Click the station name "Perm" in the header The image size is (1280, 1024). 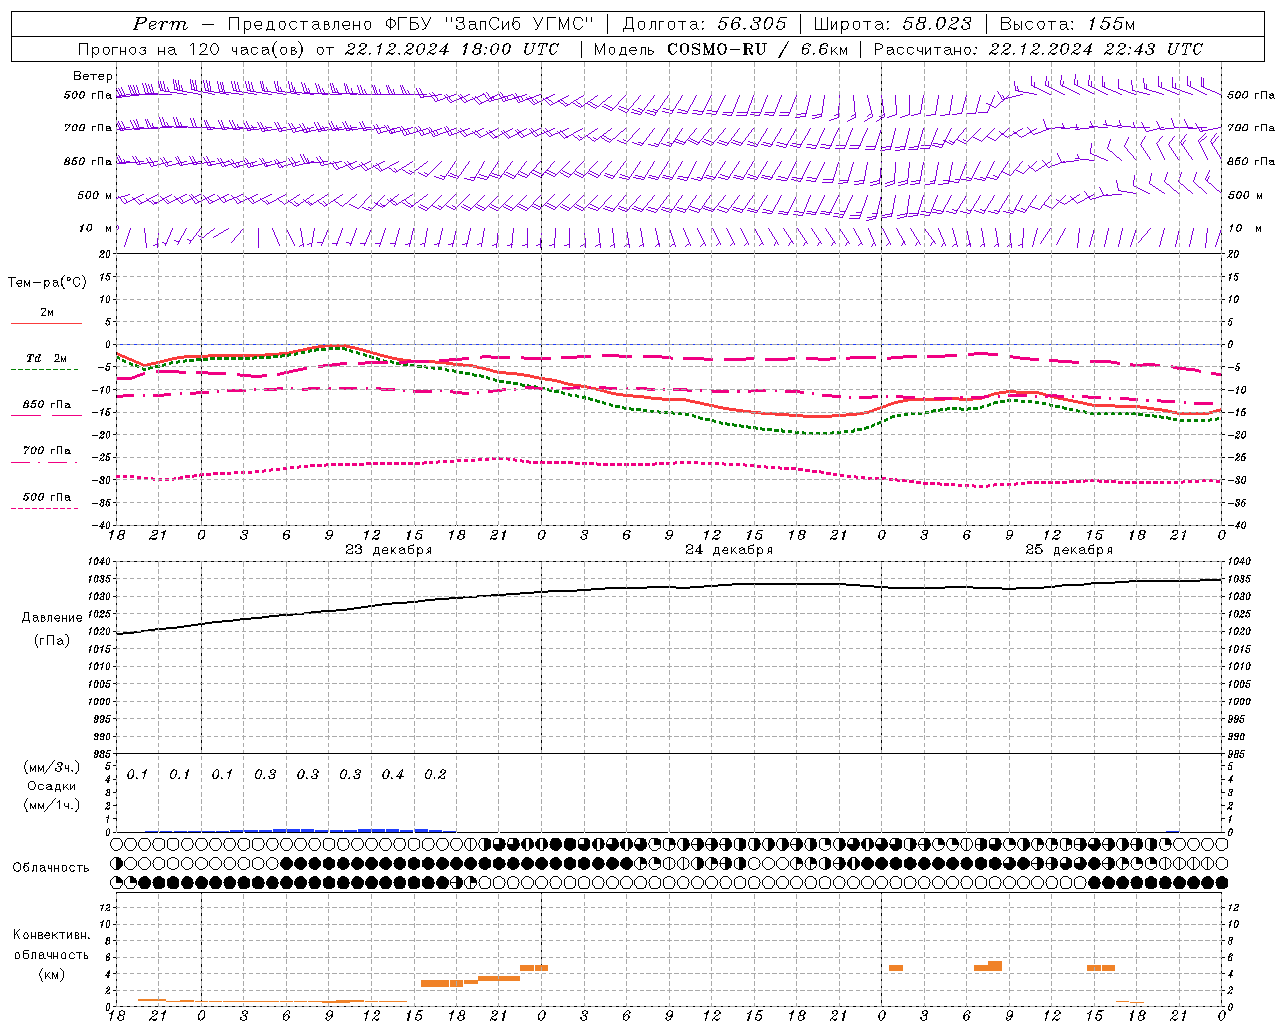160,24
